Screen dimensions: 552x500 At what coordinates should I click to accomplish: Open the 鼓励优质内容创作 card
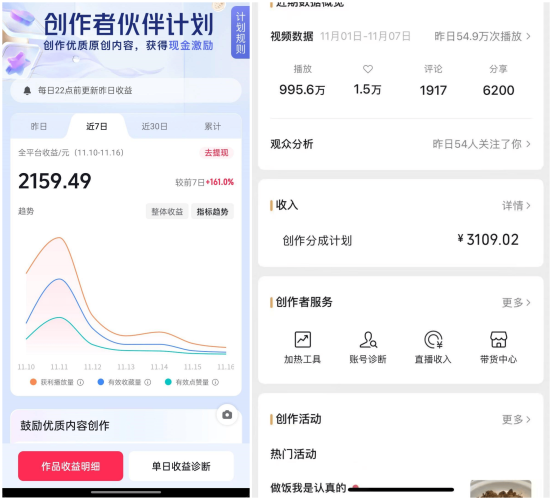coord(126,426)
